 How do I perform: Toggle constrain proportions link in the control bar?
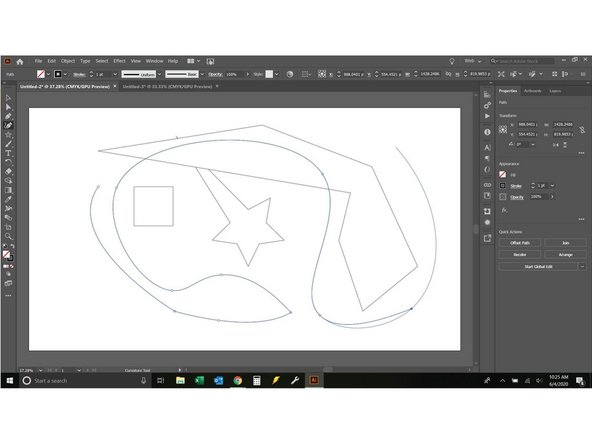coord(448,74)
